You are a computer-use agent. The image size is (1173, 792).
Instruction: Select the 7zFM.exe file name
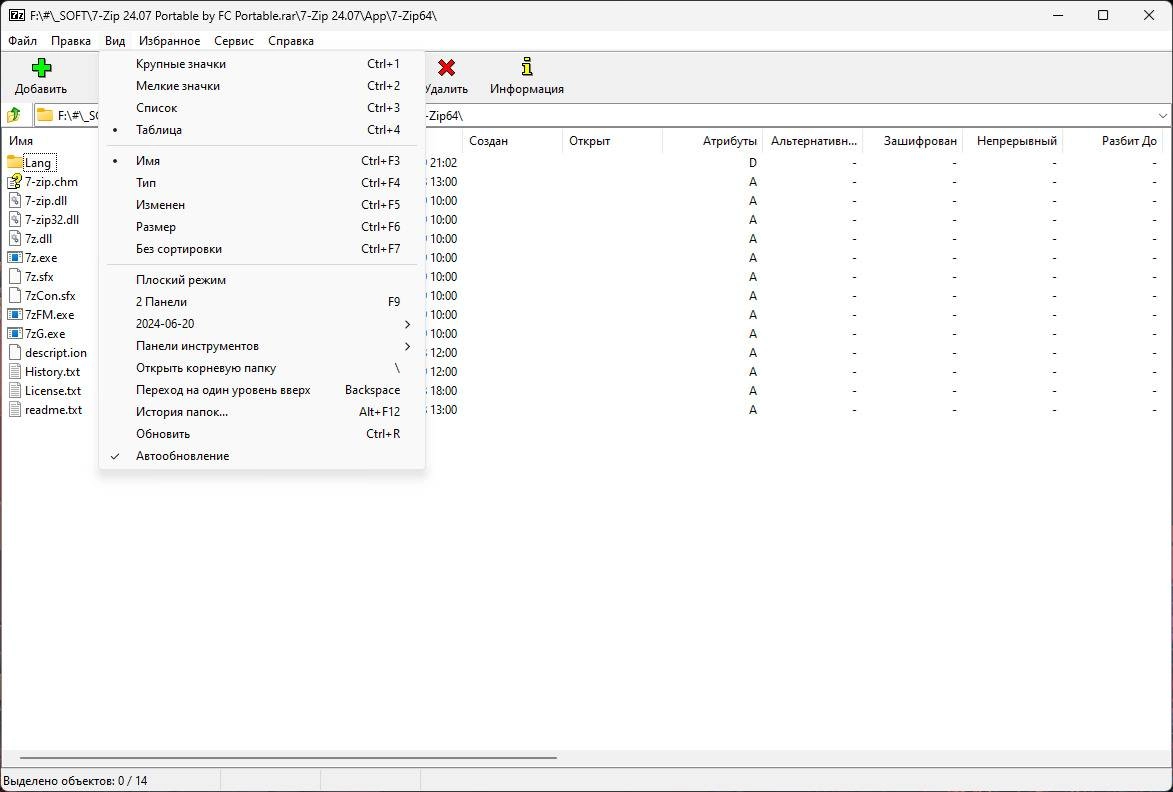click(x=49, y=315)
